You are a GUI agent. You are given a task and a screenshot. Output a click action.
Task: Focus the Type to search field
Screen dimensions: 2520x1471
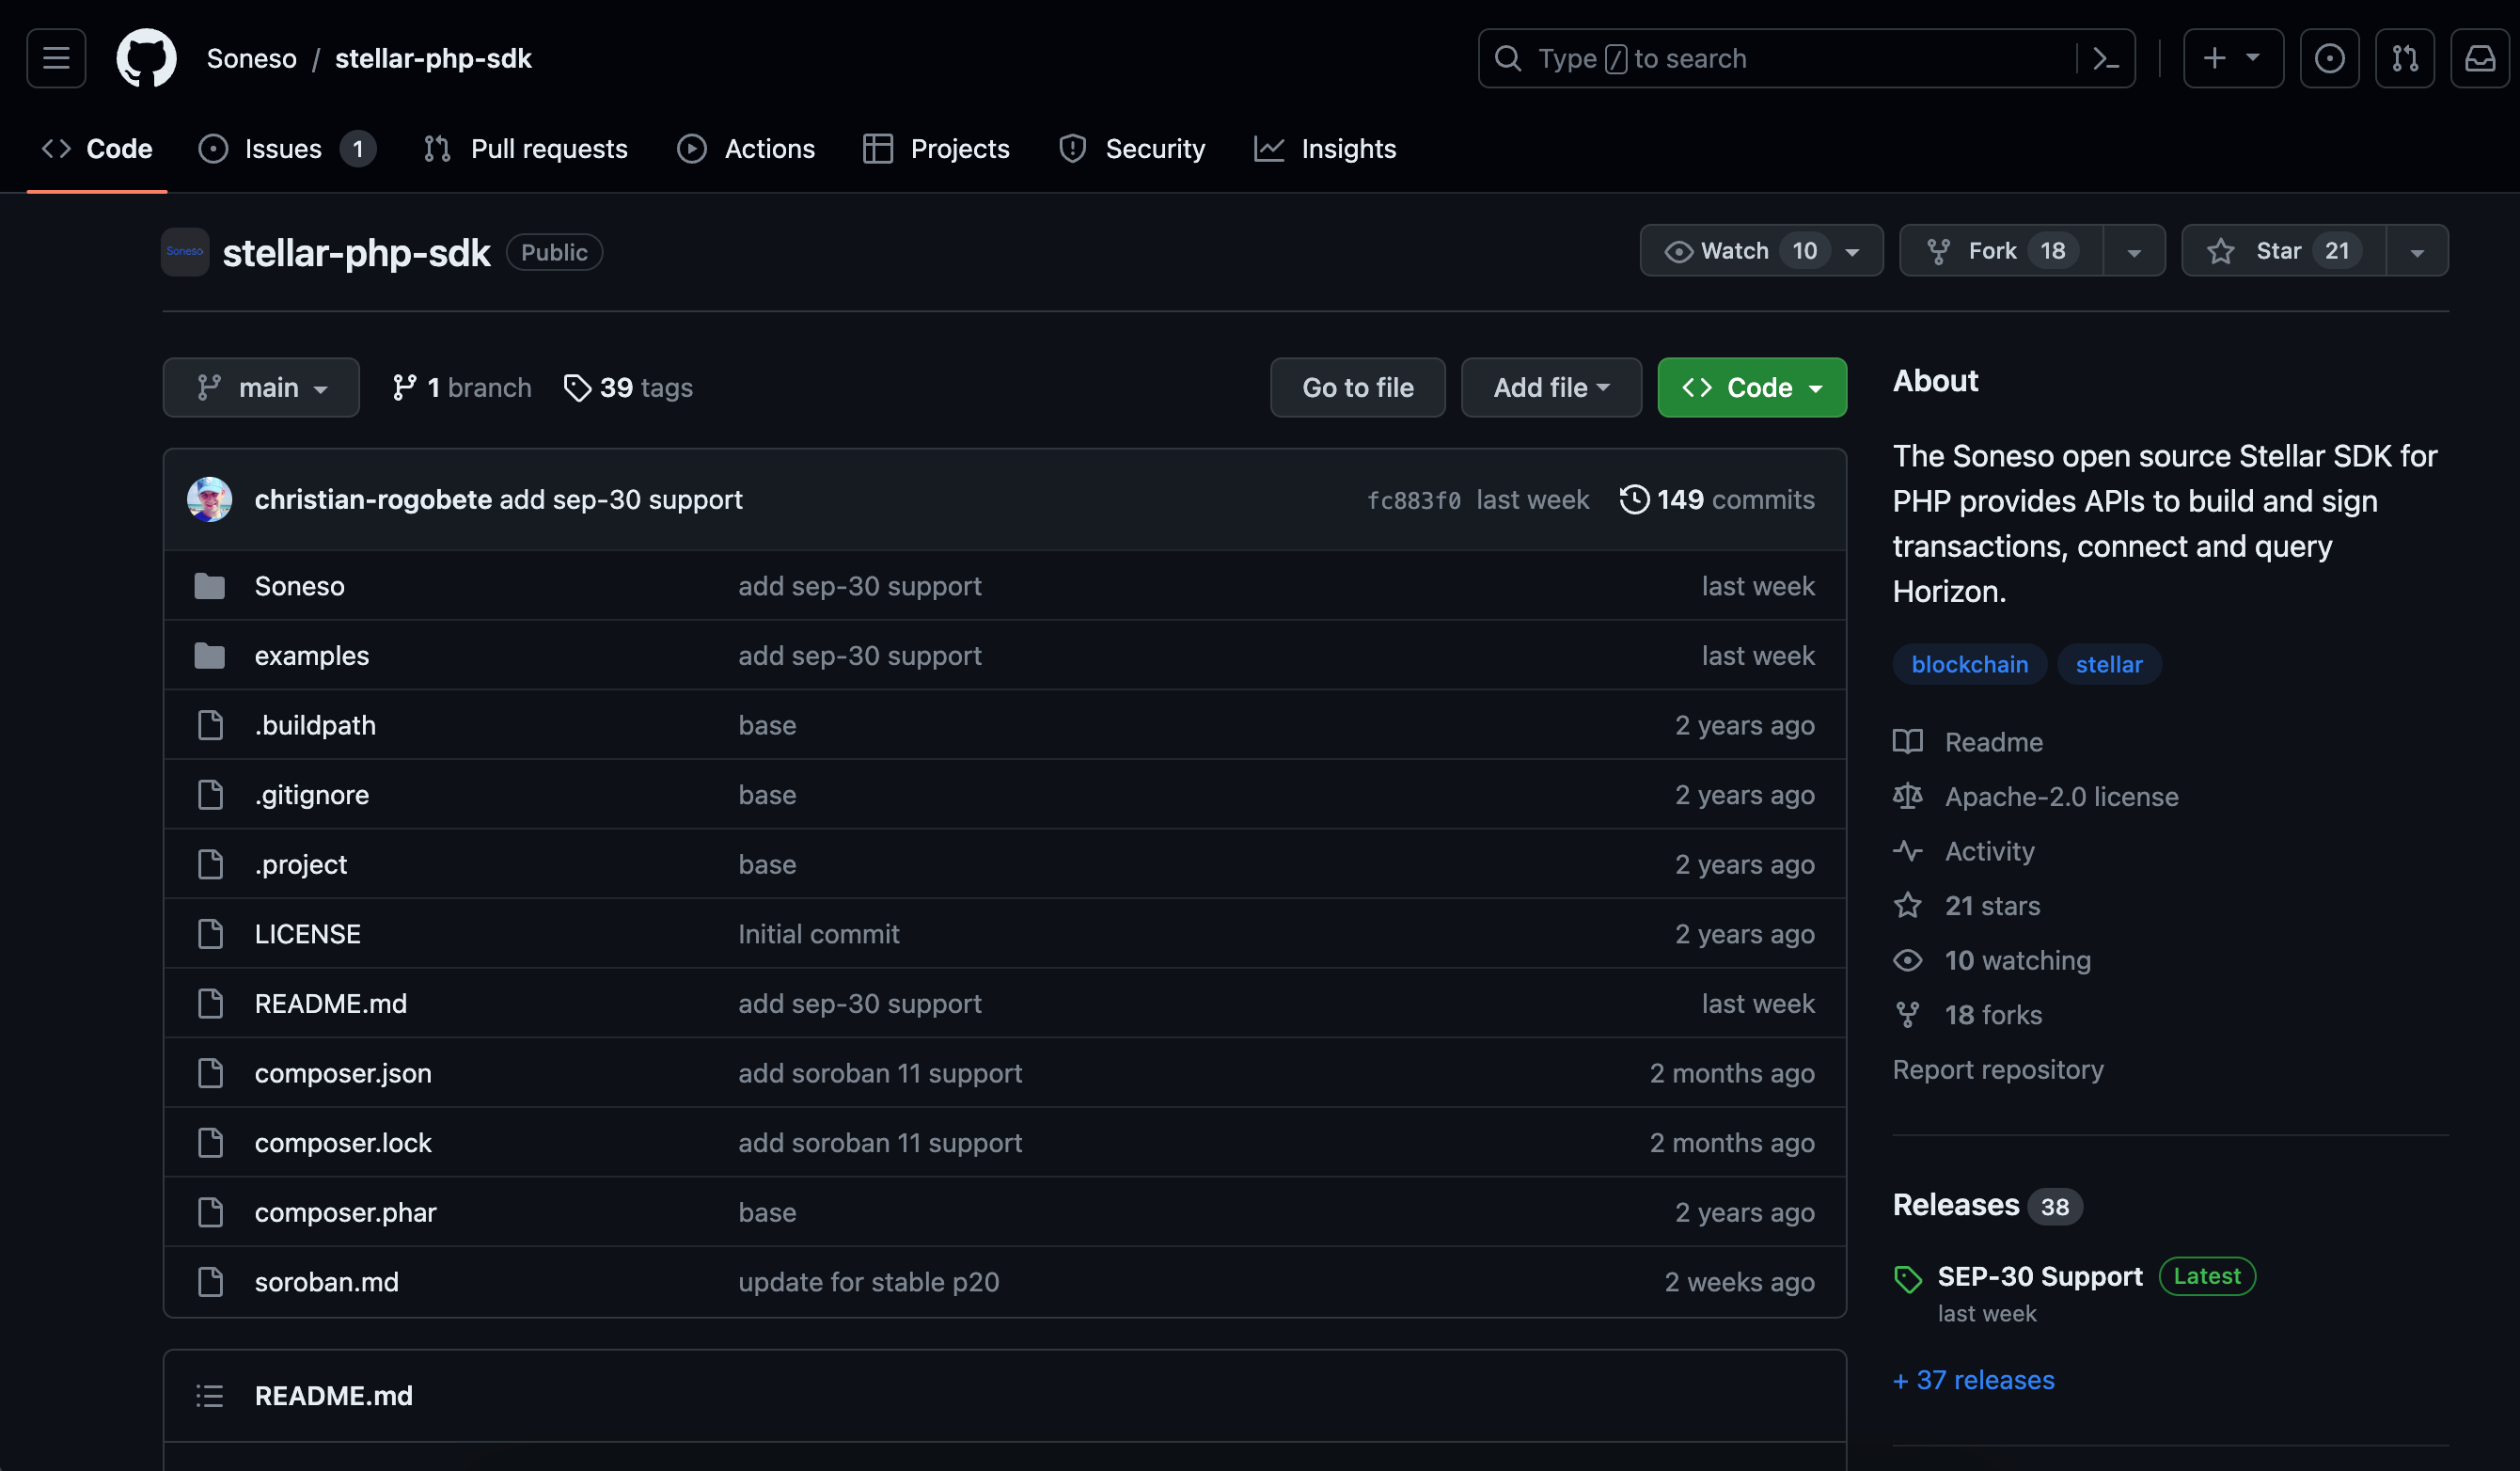click(1780, 58)
